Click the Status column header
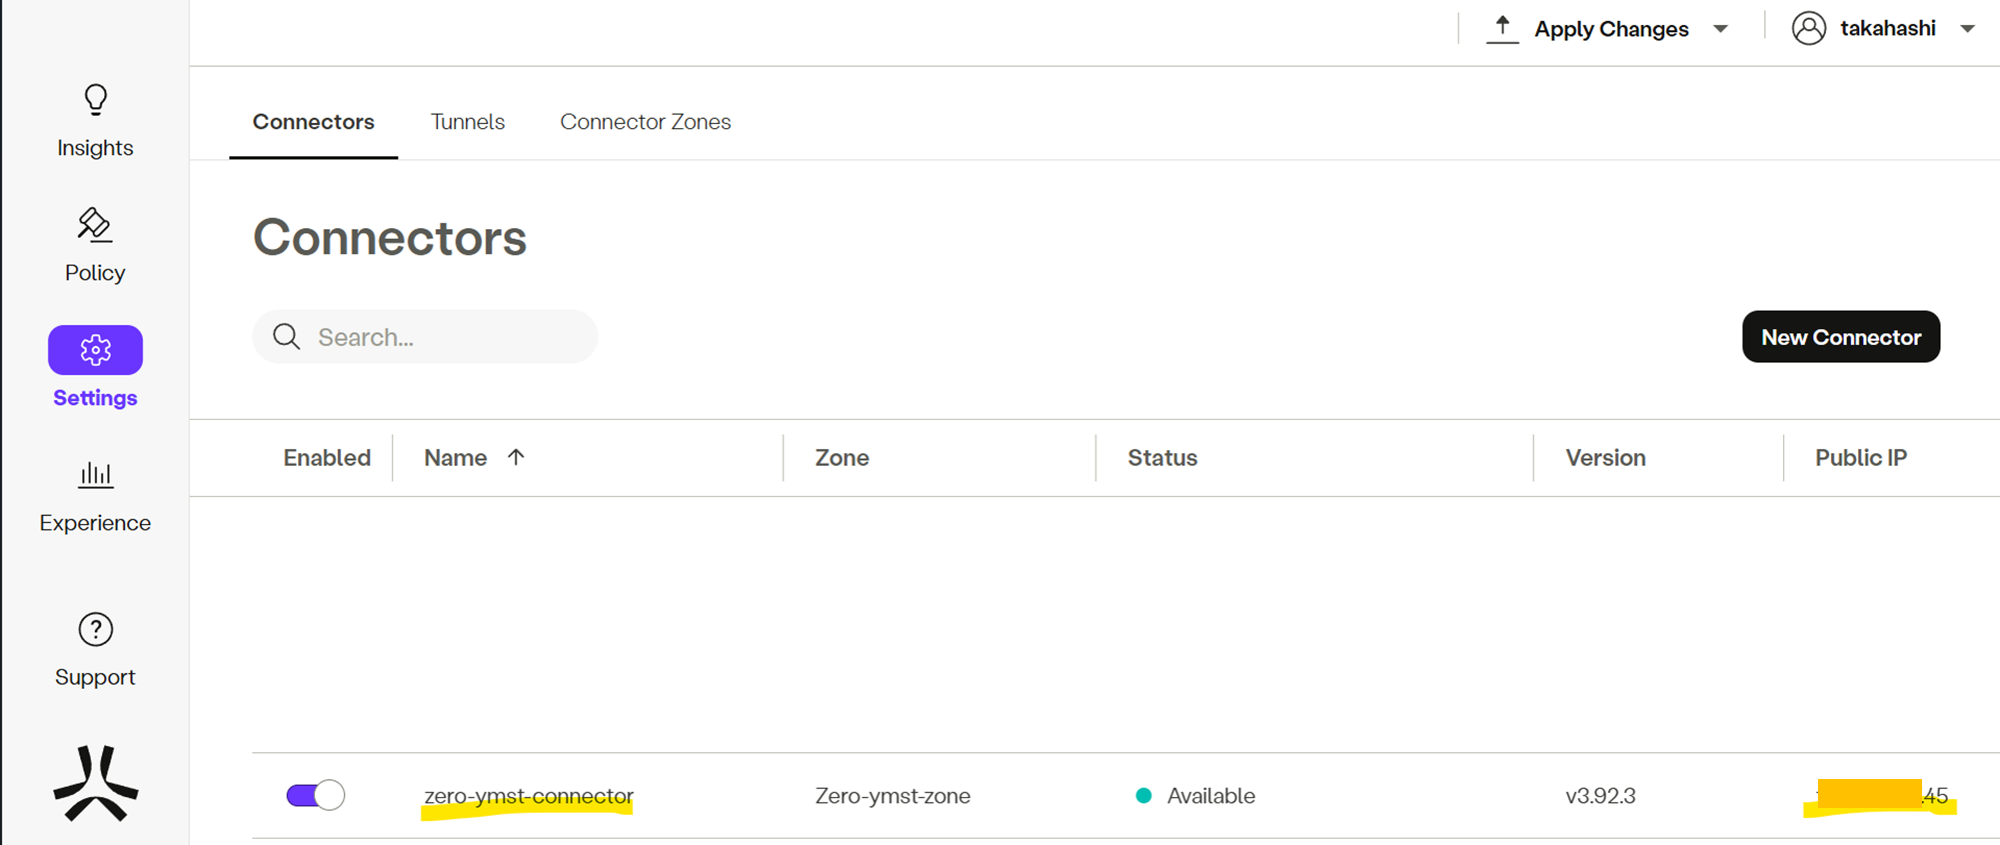Image resolution: width=2000 pixels, height=845 pixels. pyautogui.click(x=1162, y=458)
